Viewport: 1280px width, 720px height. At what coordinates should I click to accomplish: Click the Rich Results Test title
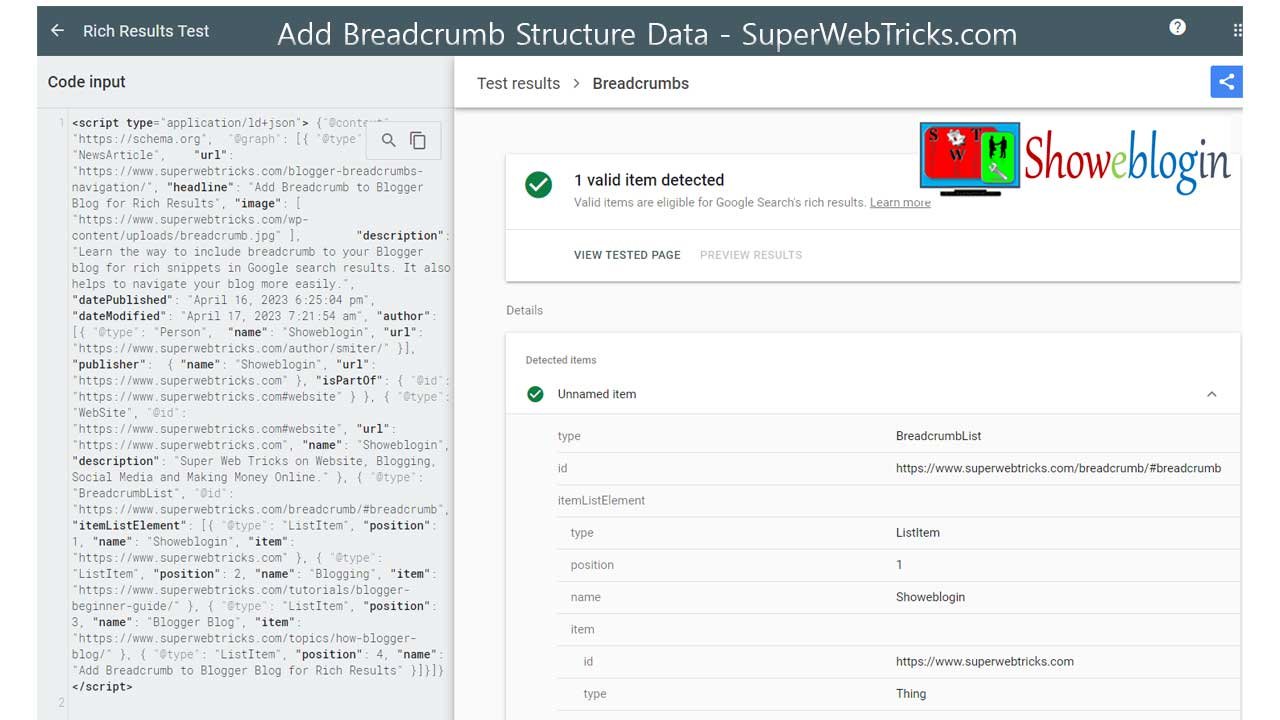(146, 31)
